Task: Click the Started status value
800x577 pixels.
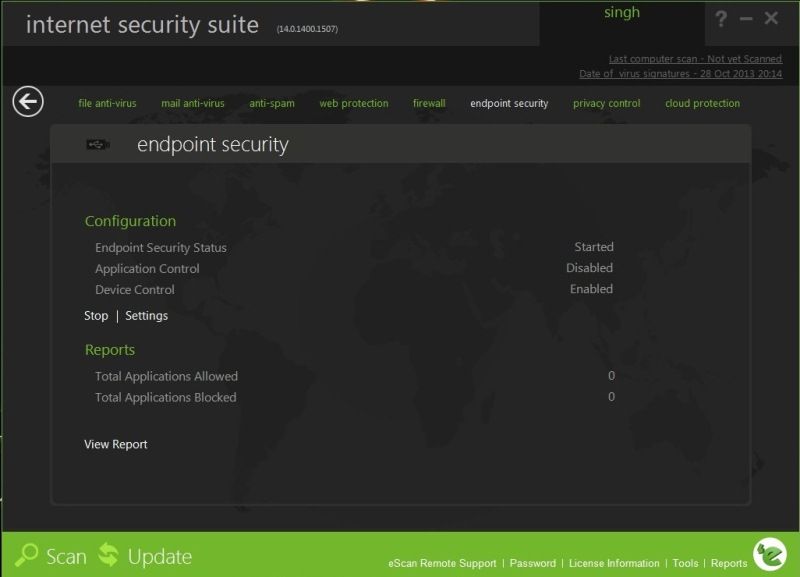Action: (594, 247)
